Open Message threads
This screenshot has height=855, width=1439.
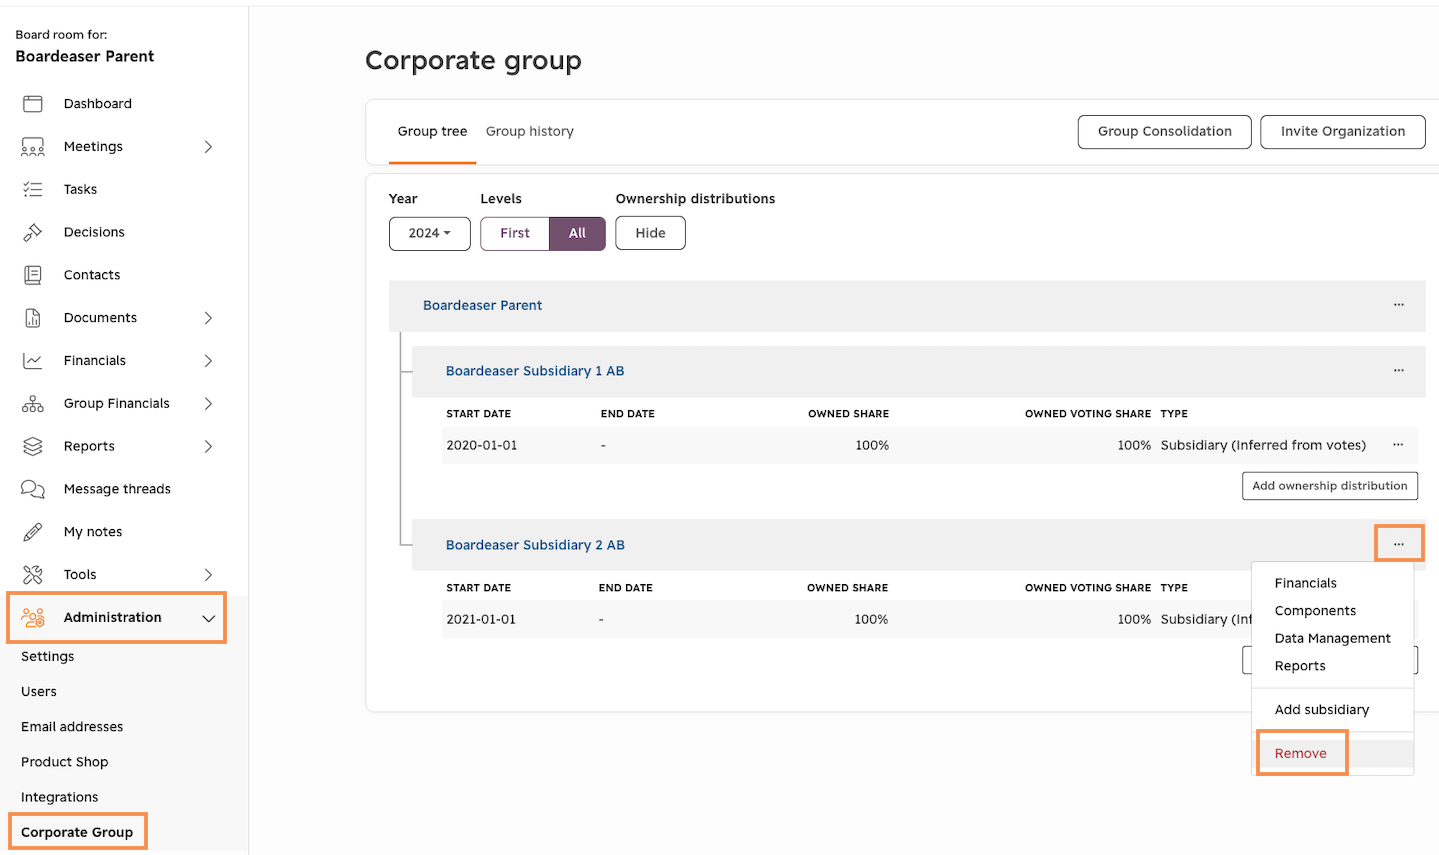click(x=117, y=489)
